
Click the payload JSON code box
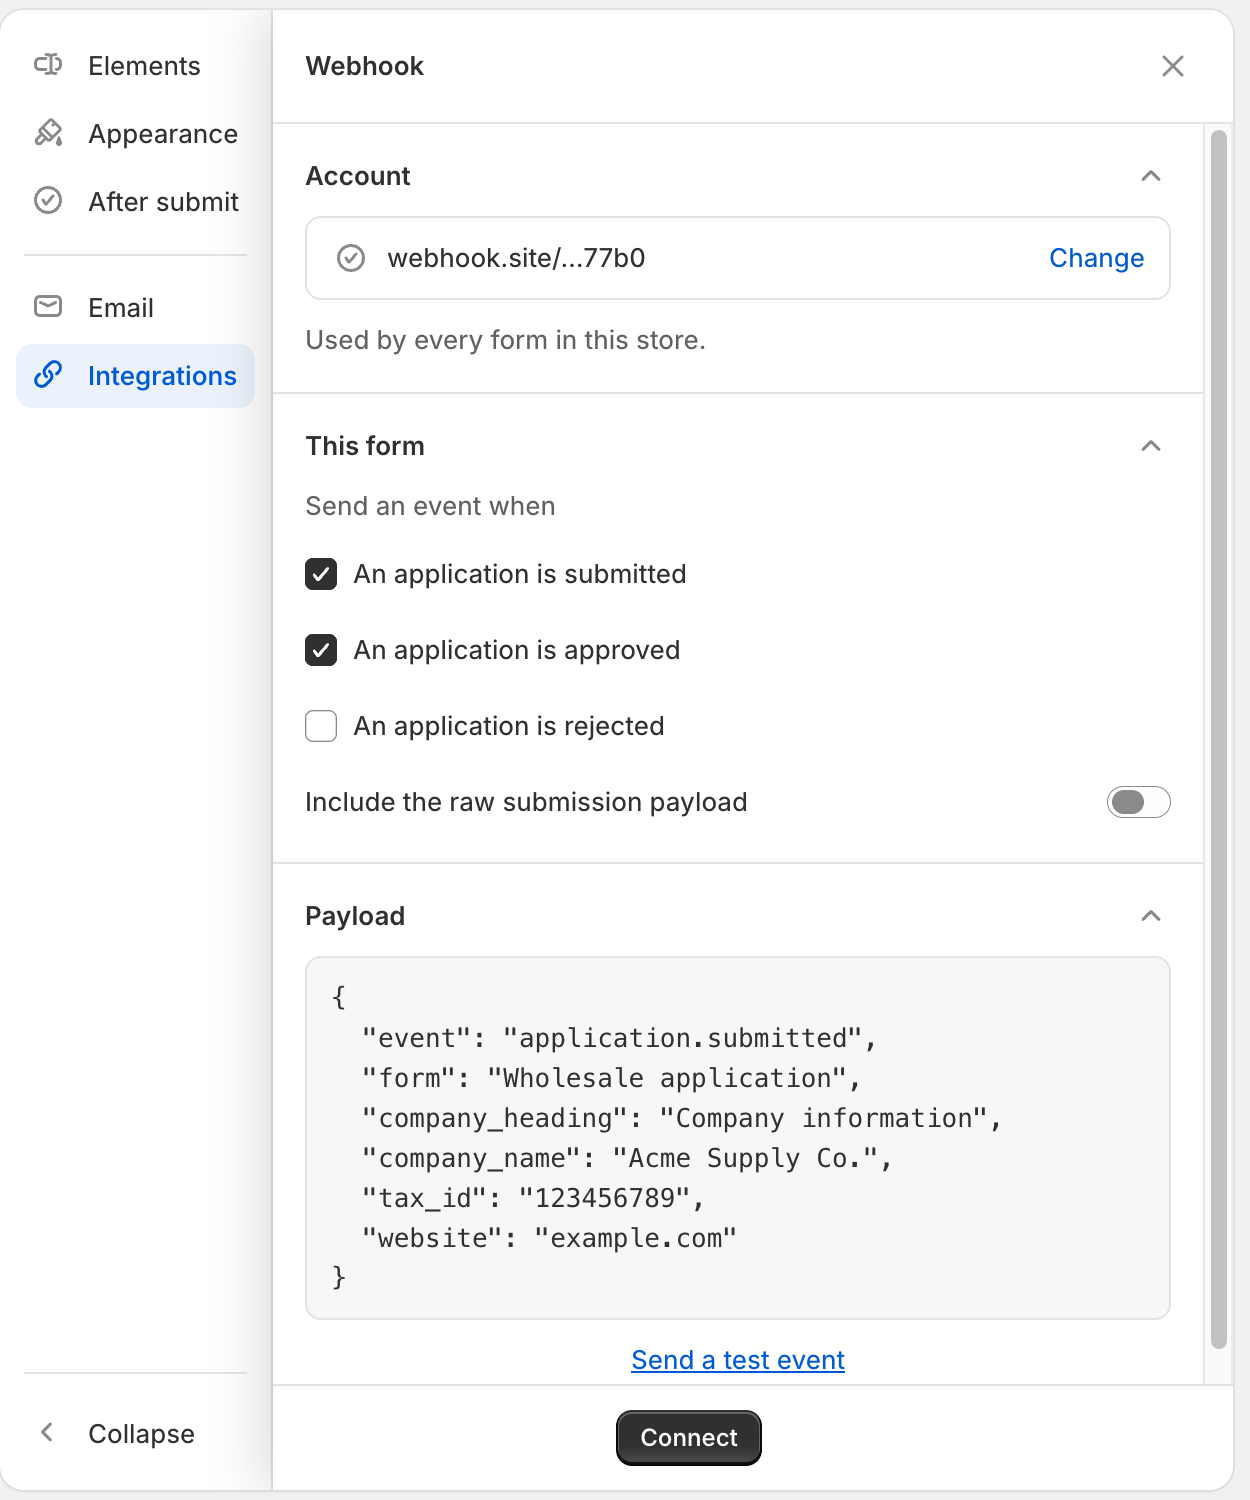[738, 1138]
